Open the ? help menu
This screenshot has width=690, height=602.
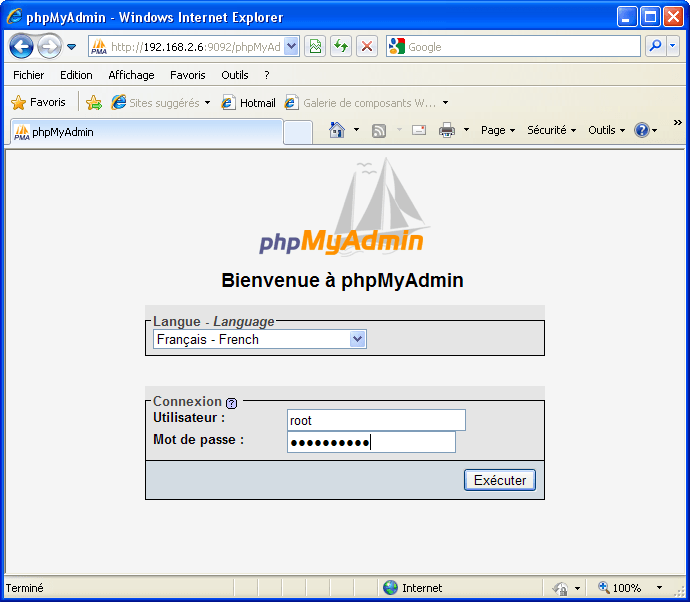pyautogui.click(x=267, y=75)
